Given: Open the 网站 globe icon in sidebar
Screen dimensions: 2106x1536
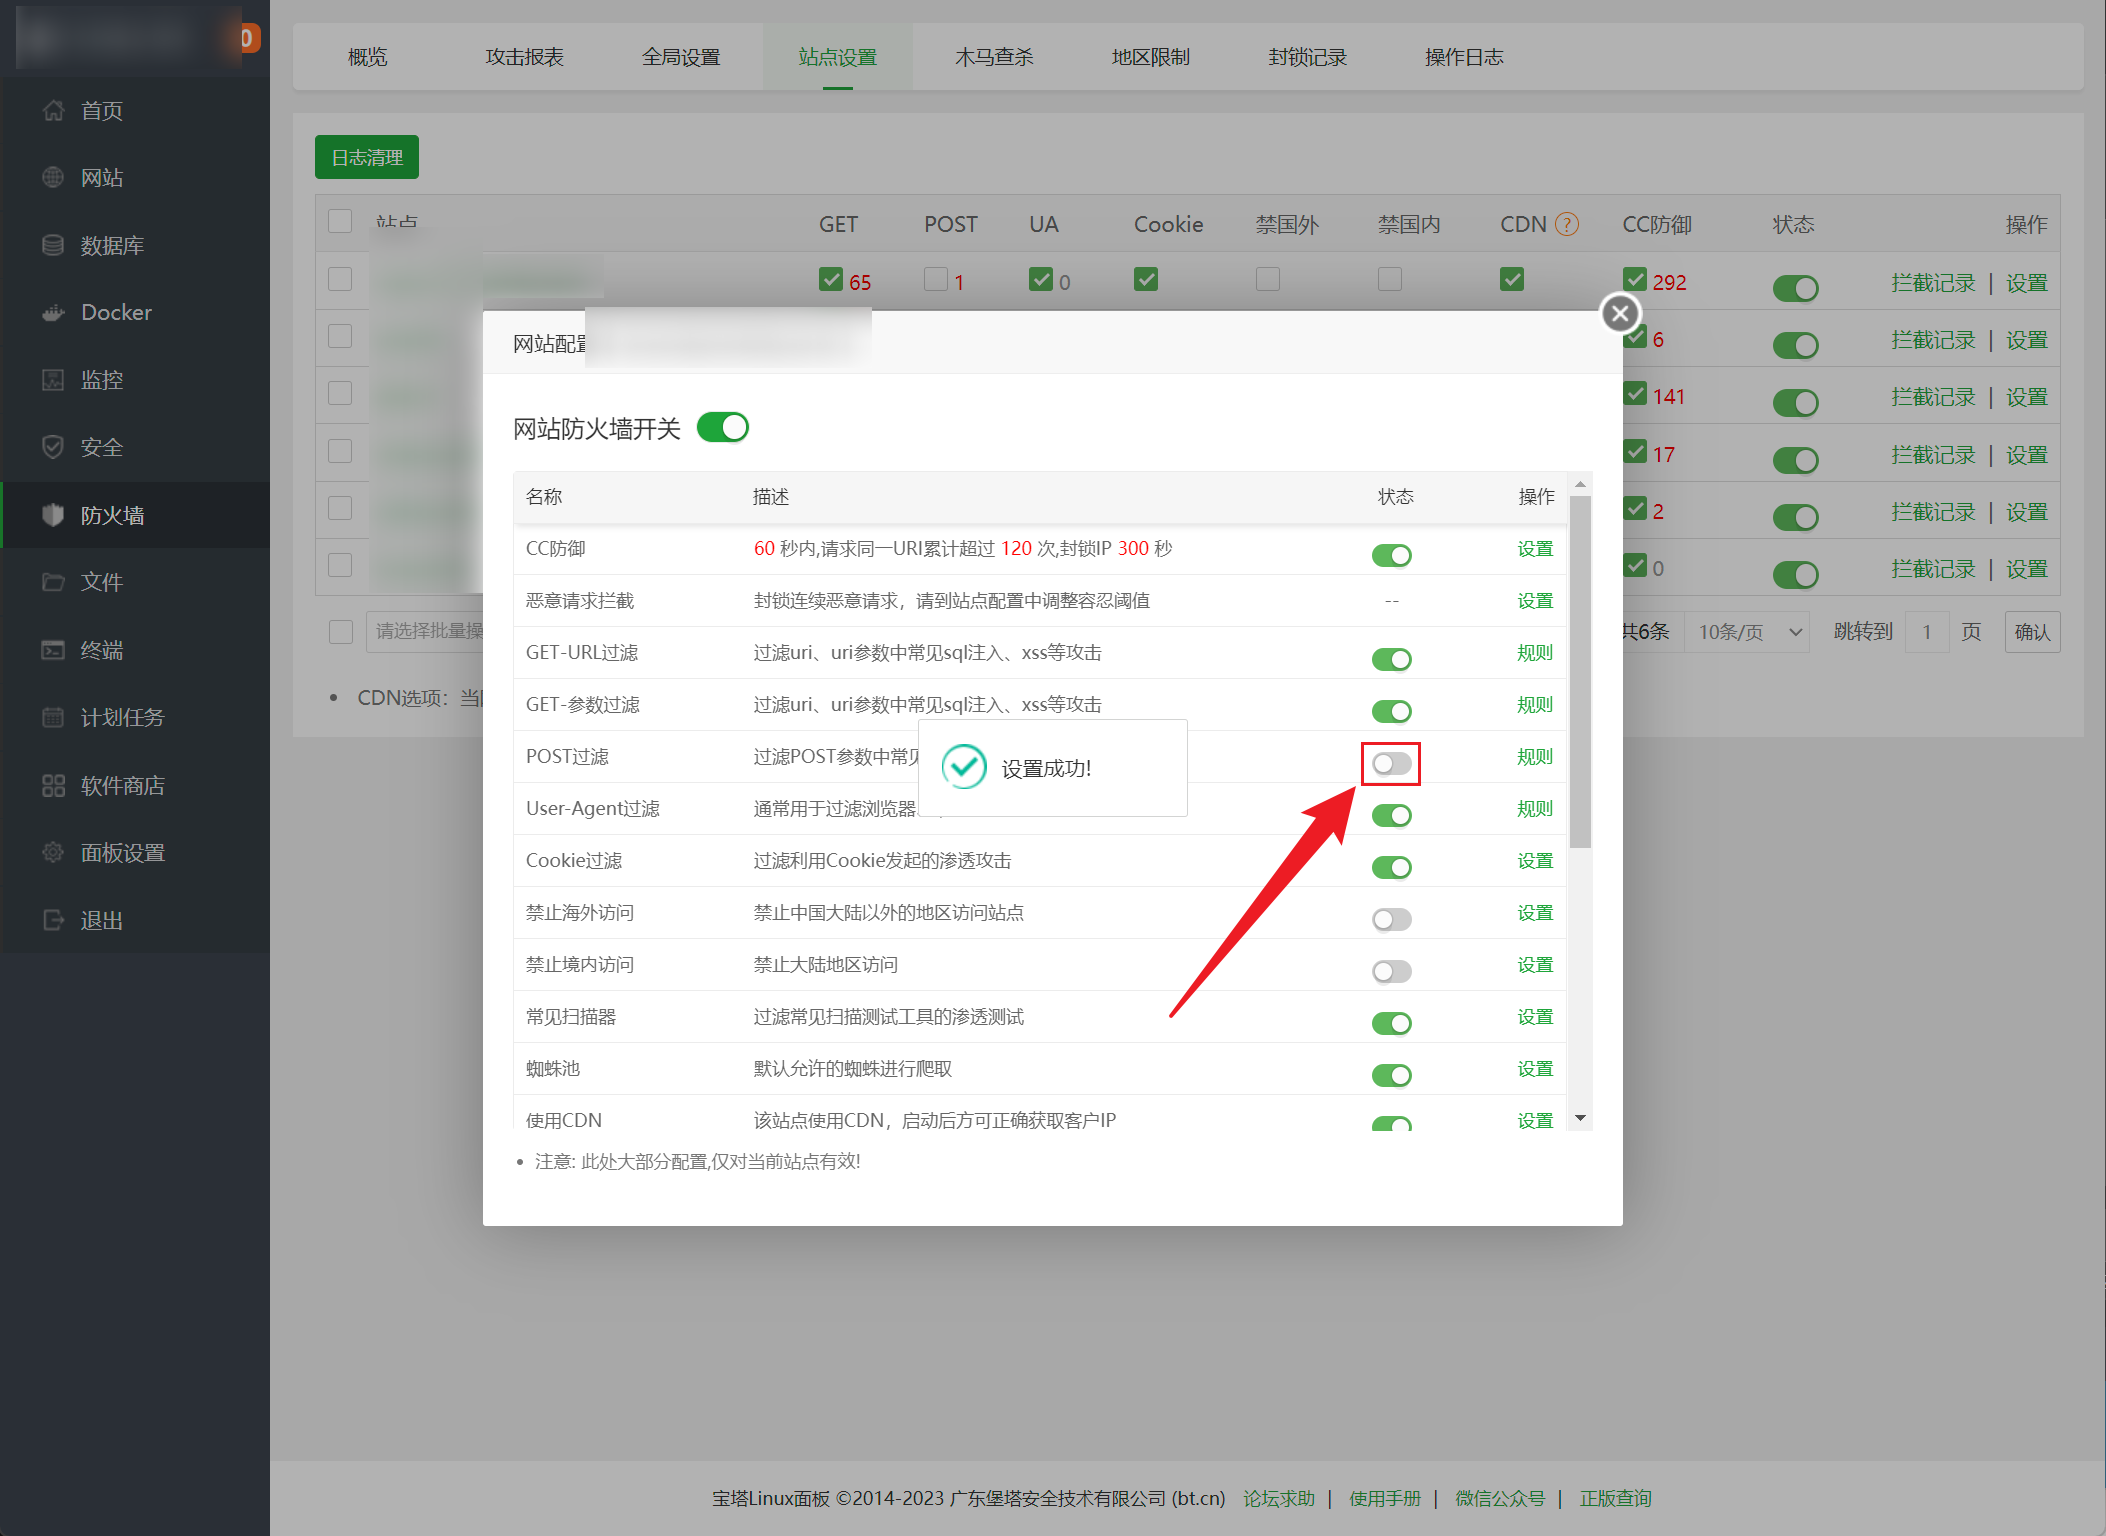Looking at the screenshot, I should click(x=53, y=177).
